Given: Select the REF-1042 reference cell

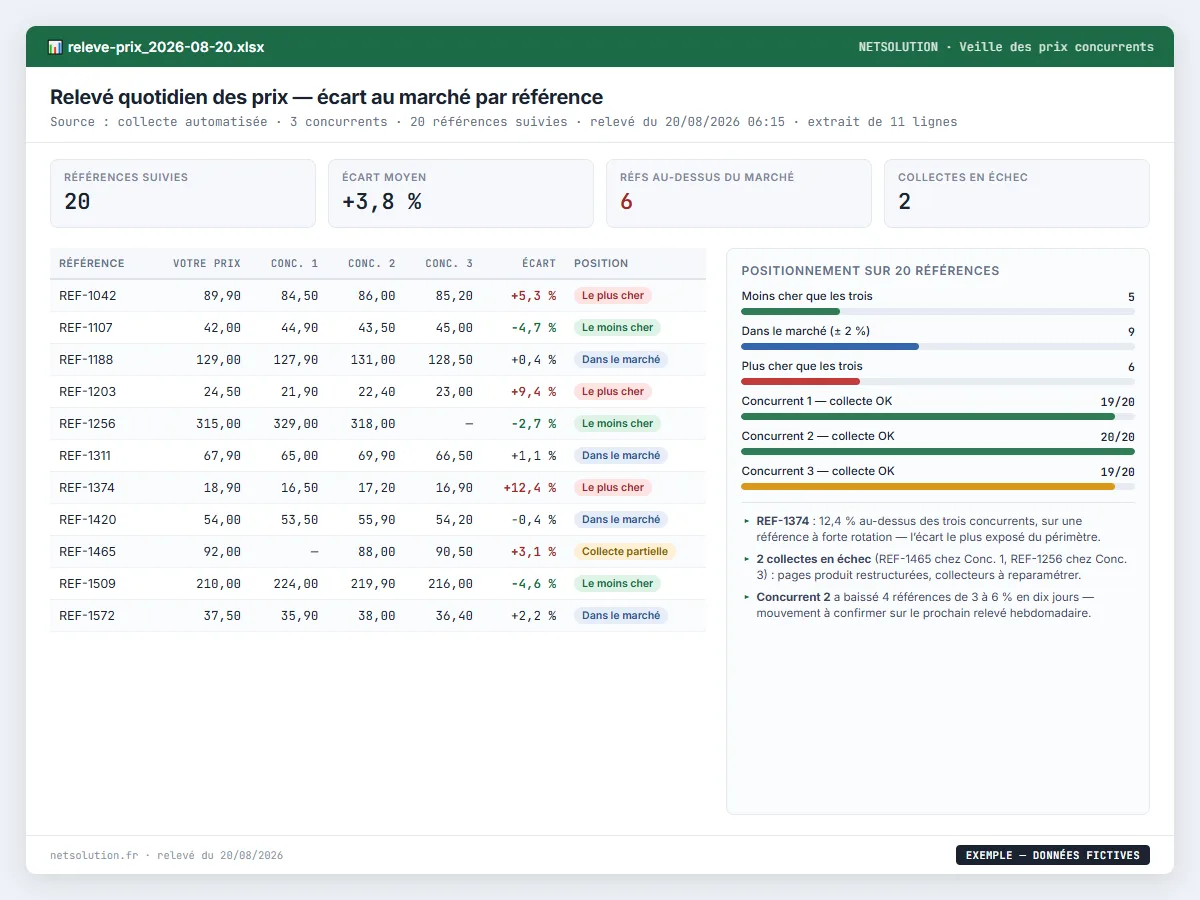Looking at the screenshot, I should [88, 296].
